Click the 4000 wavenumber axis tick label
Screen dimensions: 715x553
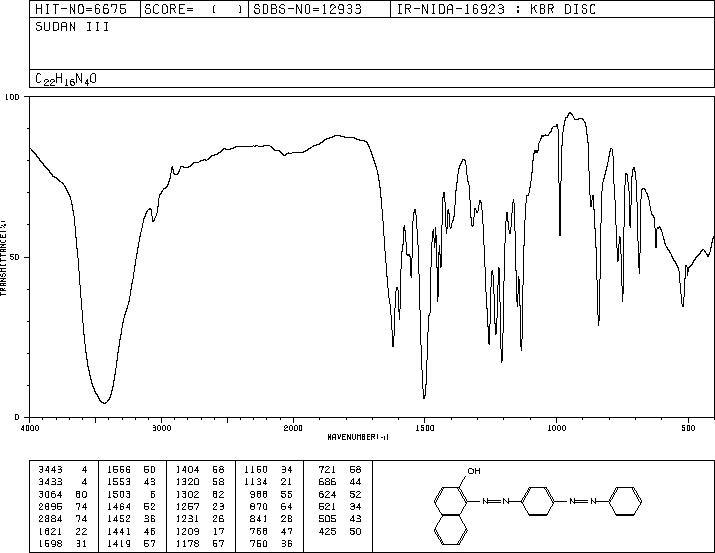30,428
